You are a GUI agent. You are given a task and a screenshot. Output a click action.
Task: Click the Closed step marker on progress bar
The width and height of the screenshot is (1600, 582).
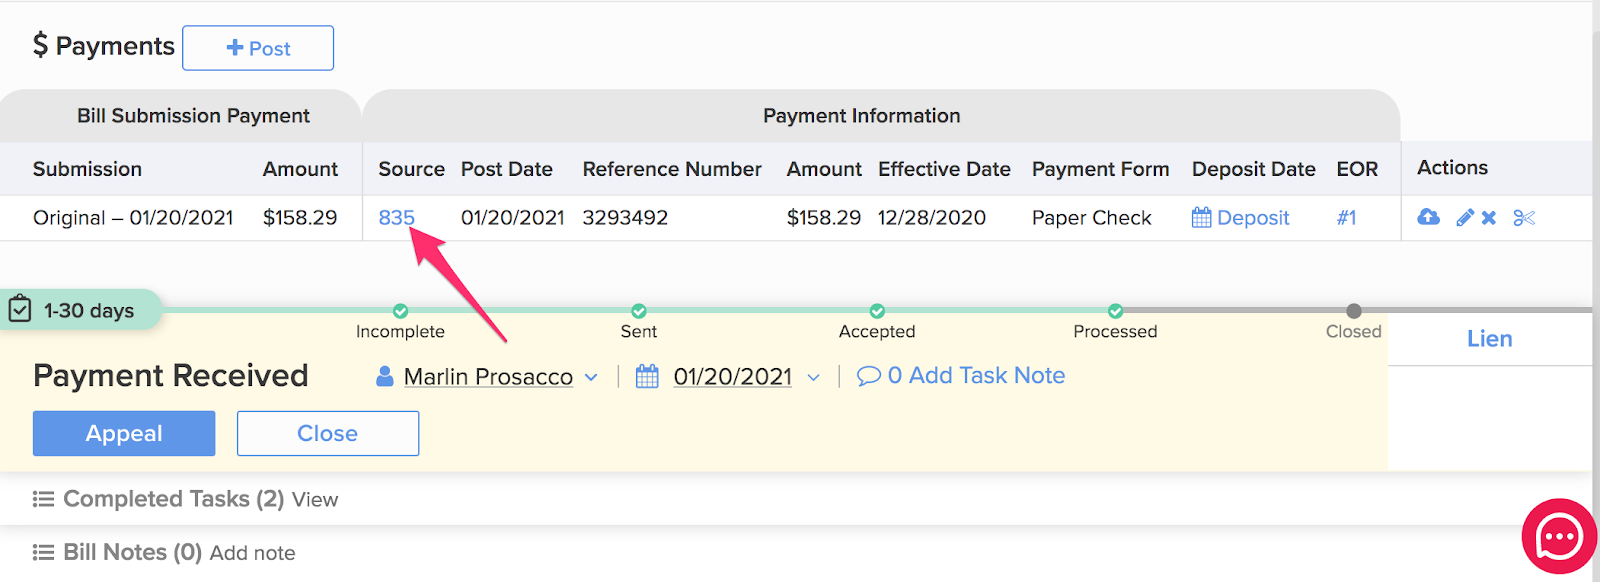pyautogui.click(x=1353, y=311)
